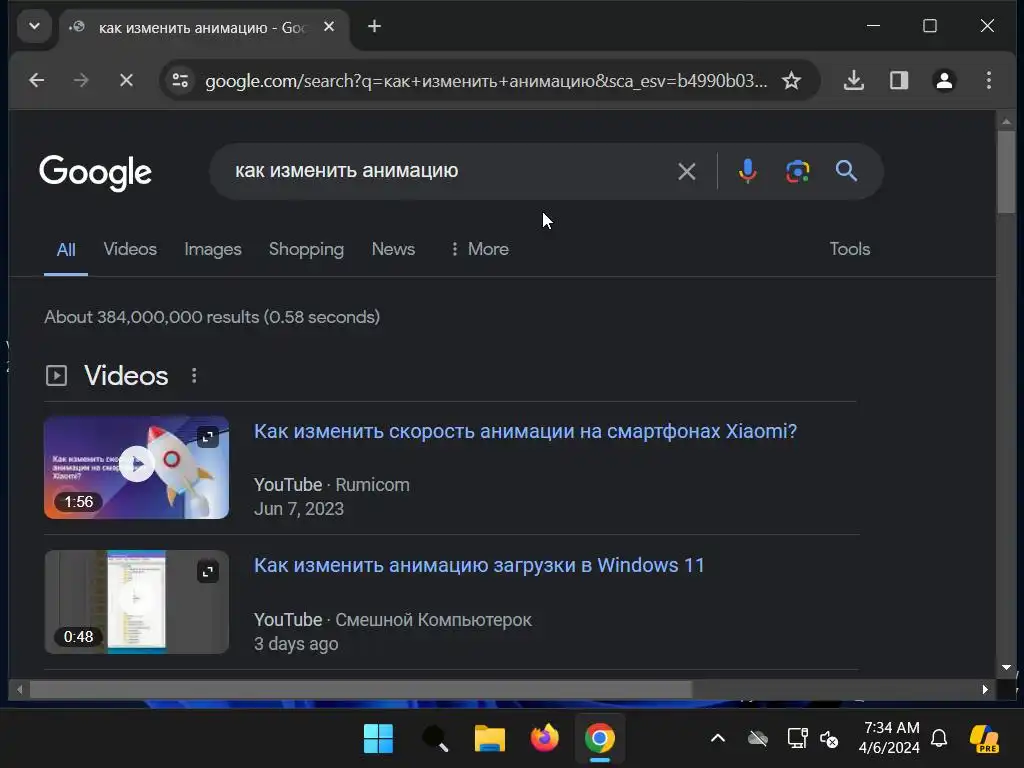View site information icon in address bar
This screenshot has height=768, width=1024.
[x=180, y=80]
